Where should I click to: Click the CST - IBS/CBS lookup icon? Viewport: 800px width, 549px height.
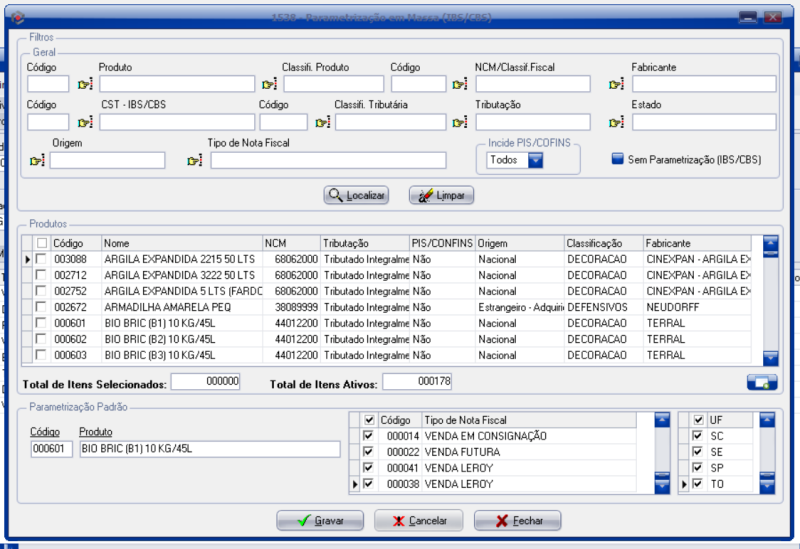[x=85, y=122]
